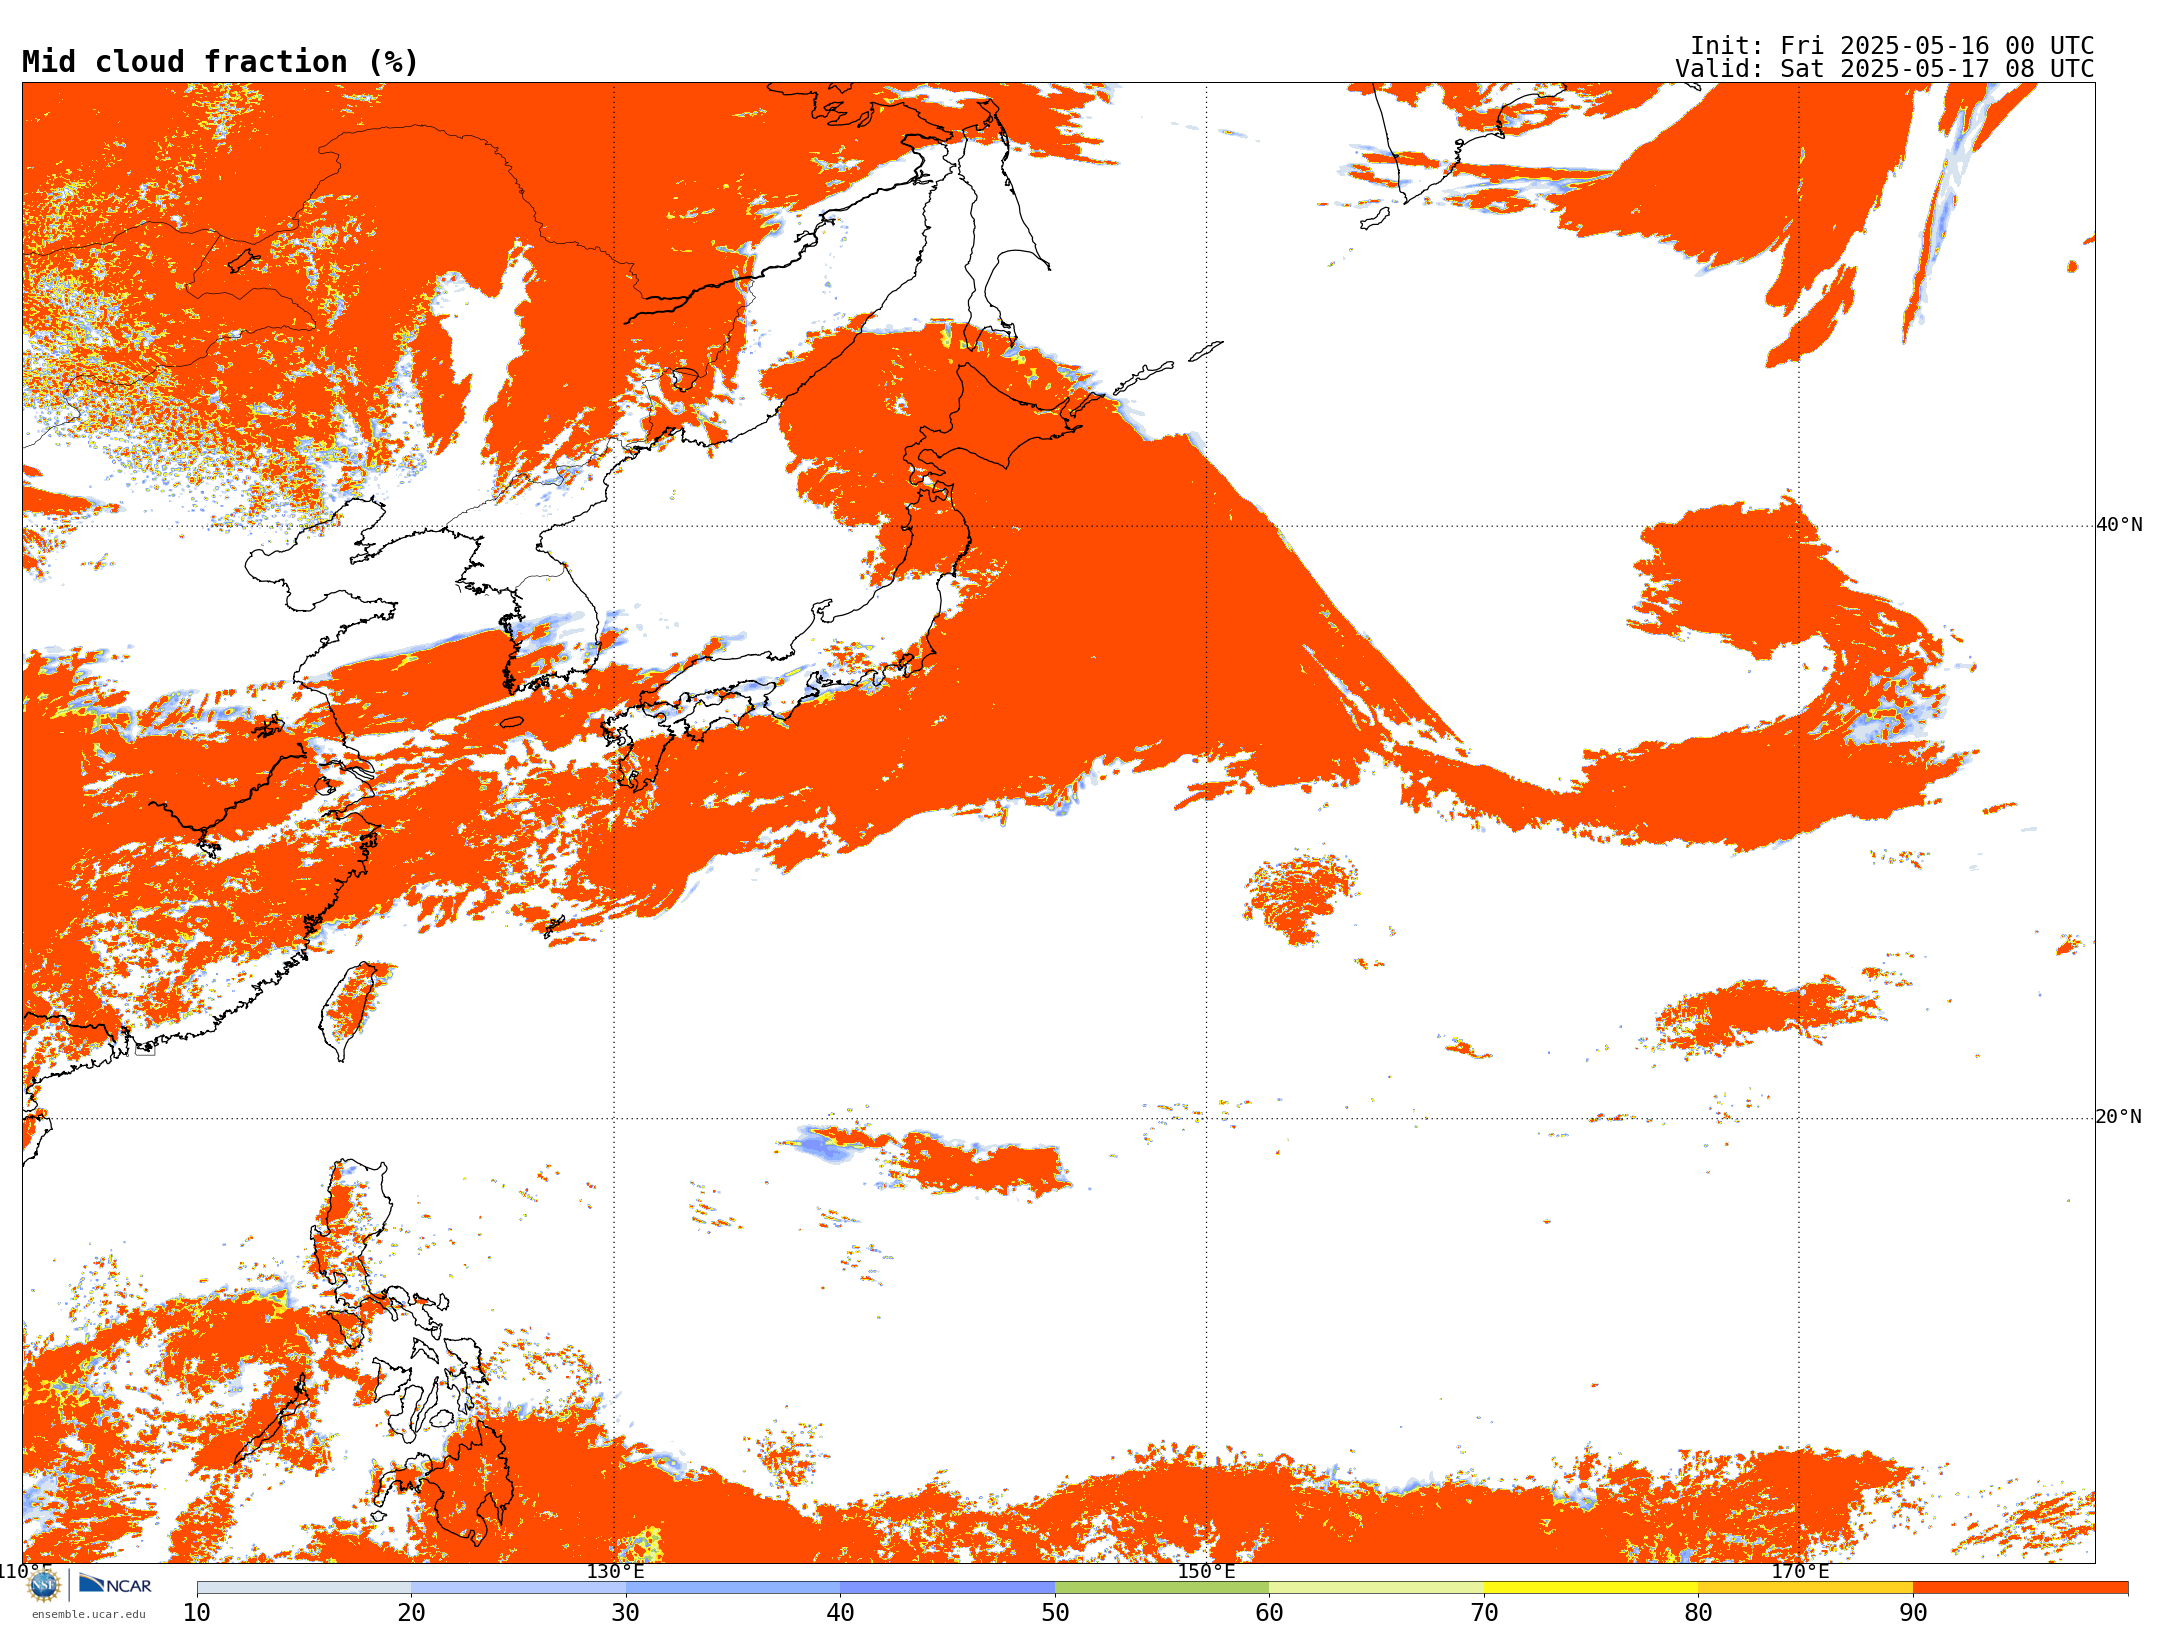
Task: Click the colorbar tick label 20
Action: coord(411,1613)
